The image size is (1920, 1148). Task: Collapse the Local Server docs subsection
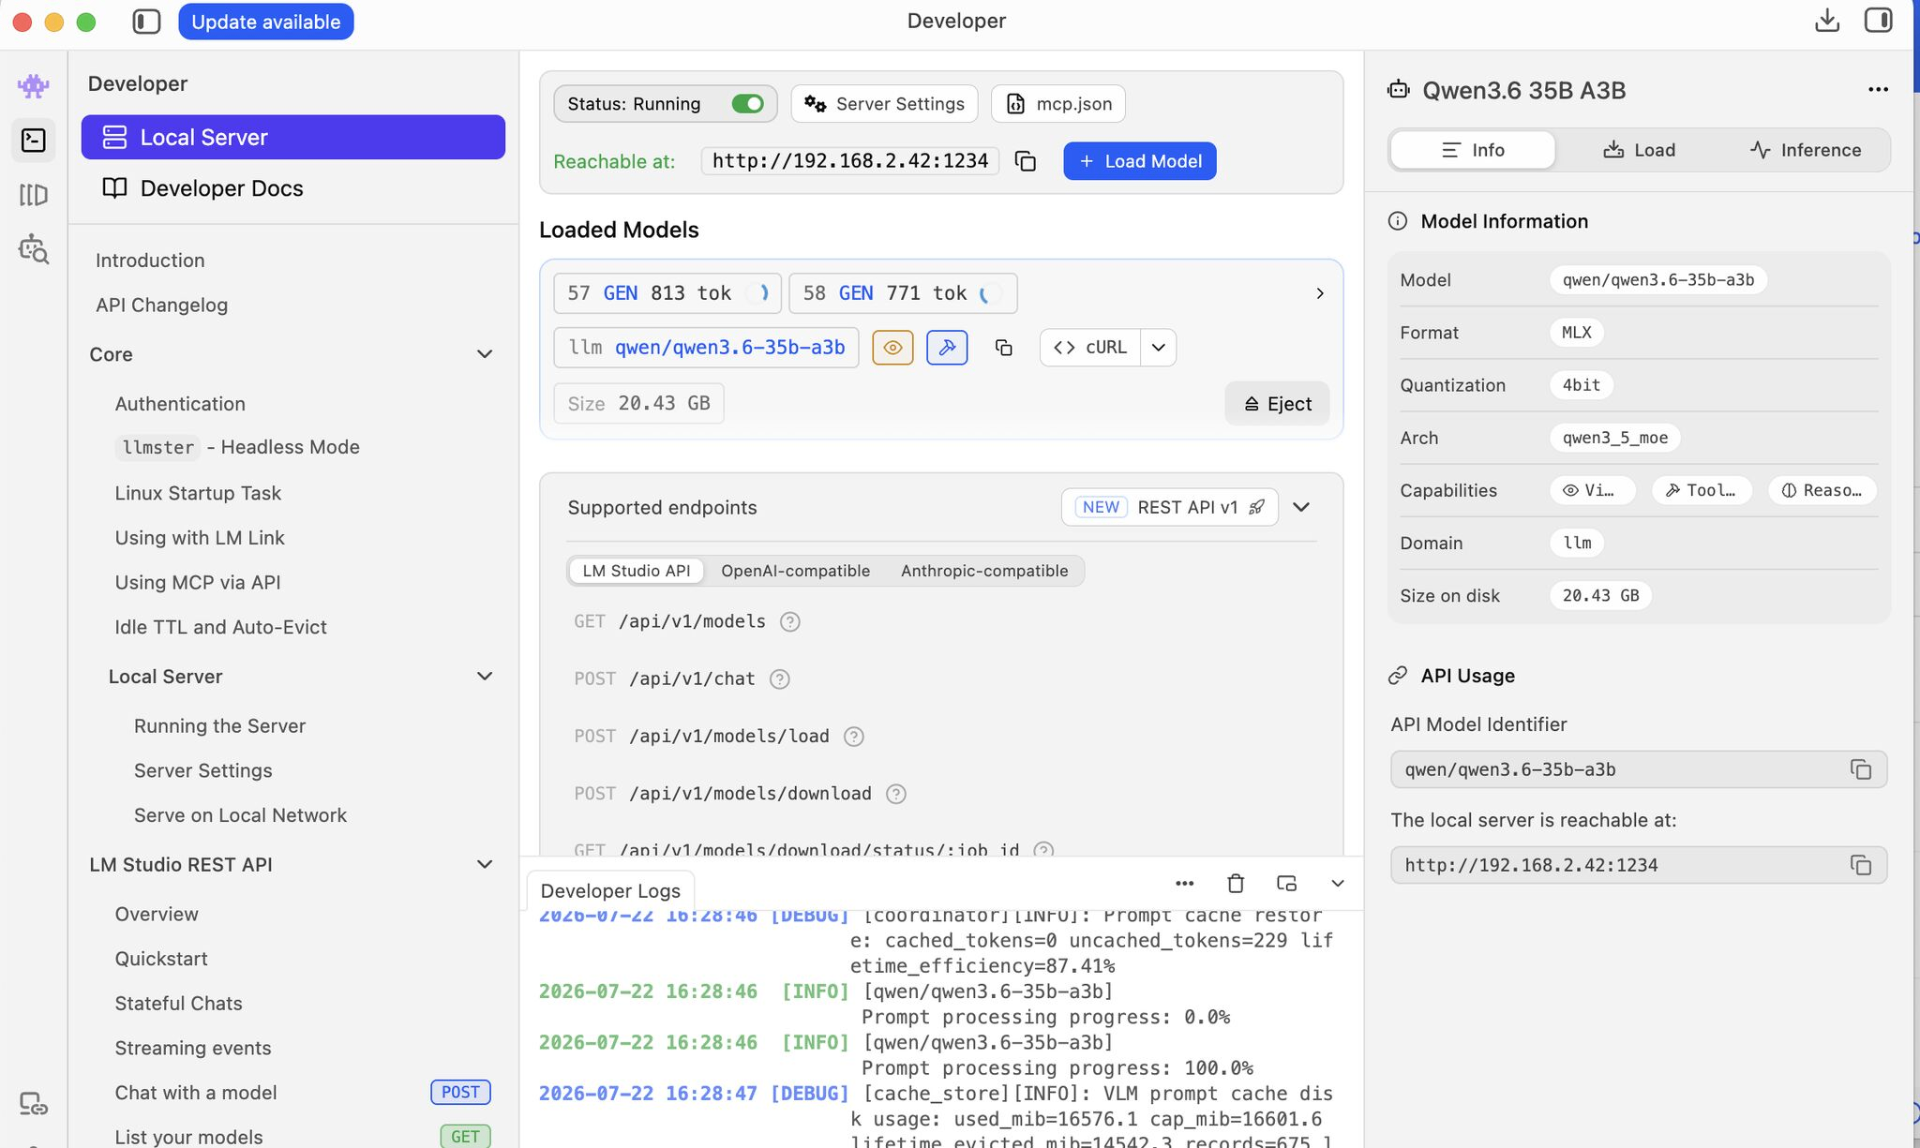click(x=484, y=676)
